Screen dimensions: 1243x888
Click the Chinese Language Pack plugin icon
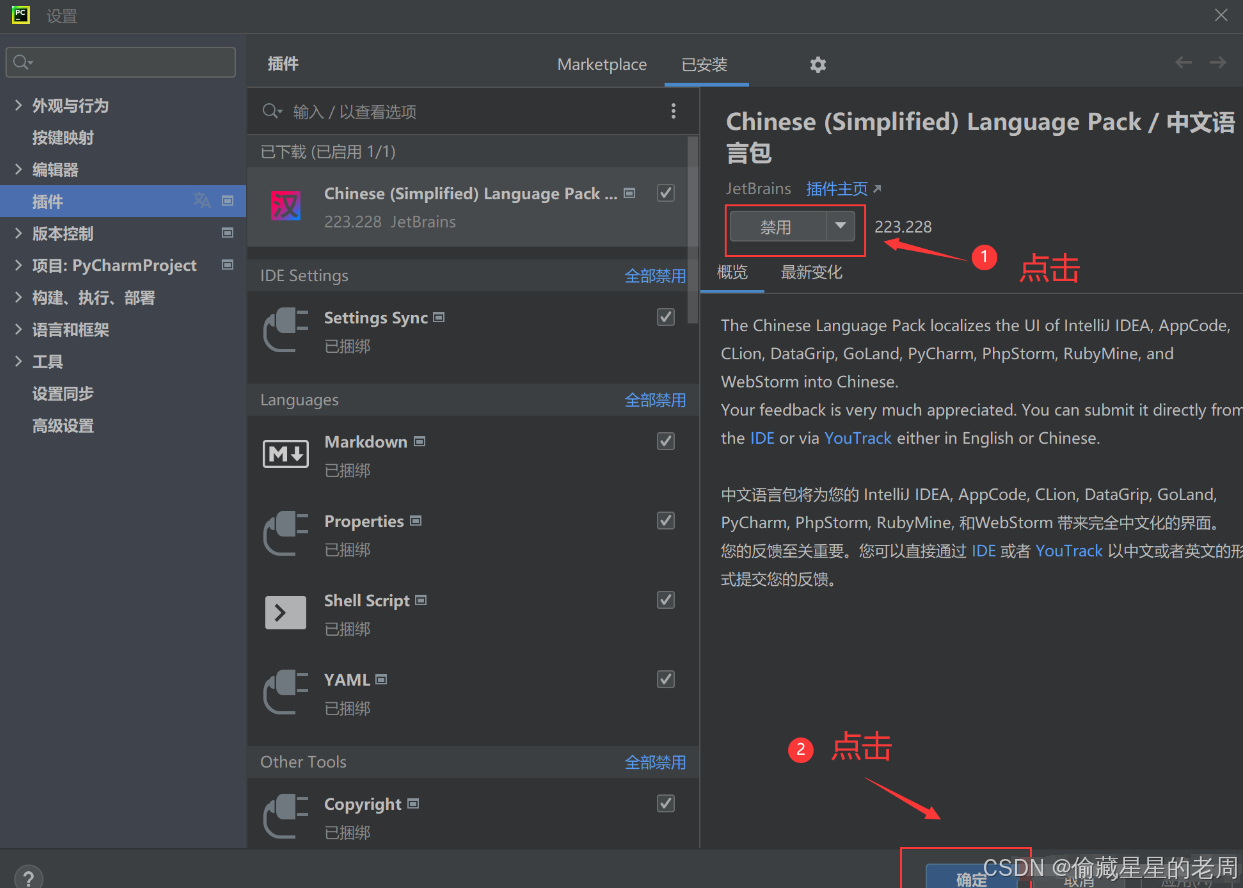[286, 207]
